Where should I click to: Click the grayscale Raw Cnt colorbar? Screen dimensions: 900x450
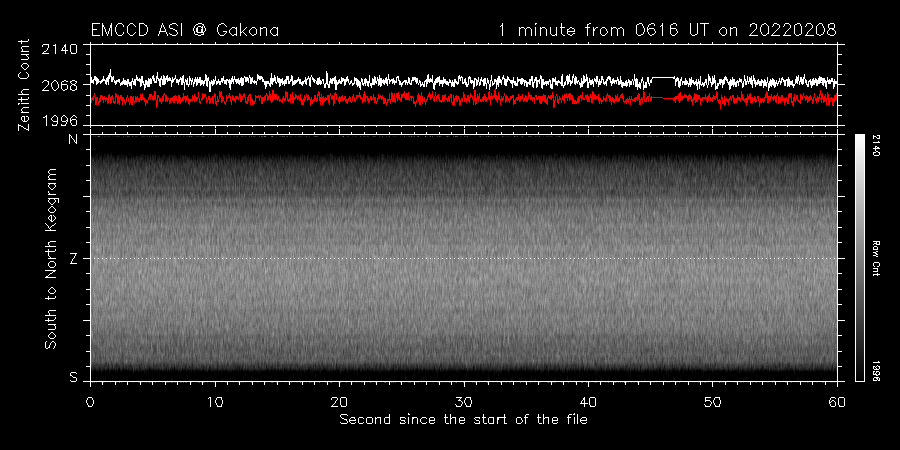(859, 258)
